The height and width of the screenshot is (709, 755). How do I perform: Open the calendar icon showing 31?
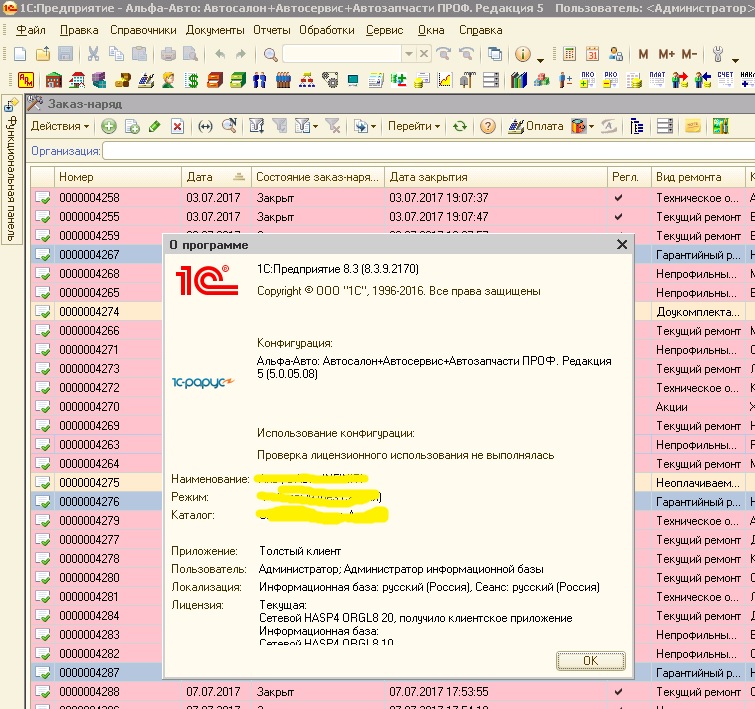592,54
